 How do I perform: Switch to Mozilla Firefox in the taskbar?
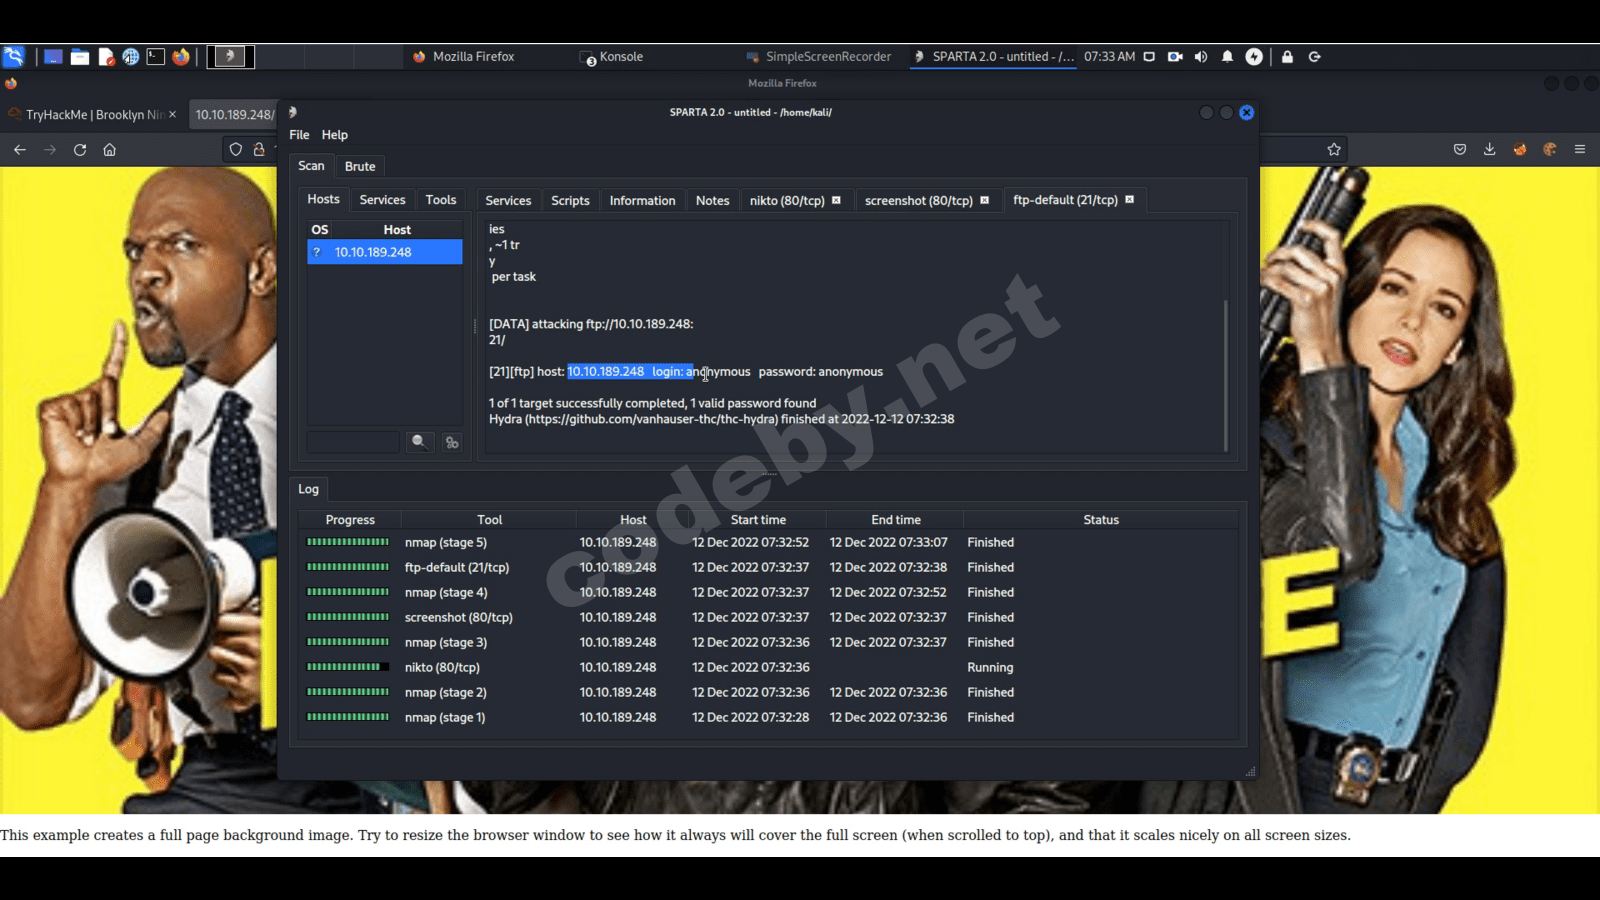tap(464, 57)
